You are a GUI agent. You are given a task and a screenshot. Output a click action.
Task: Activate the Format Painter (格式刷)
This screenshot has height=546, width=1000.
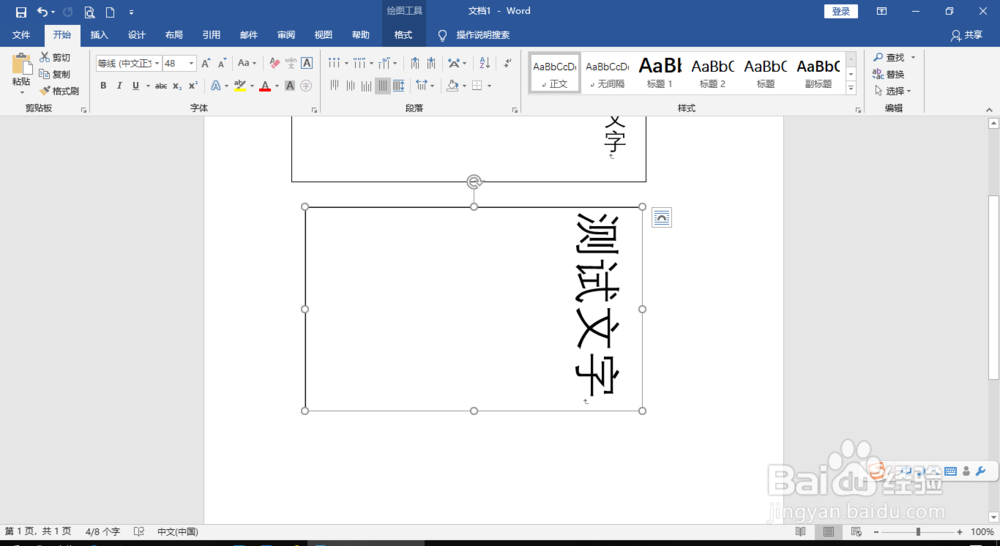tap(59, 91)
